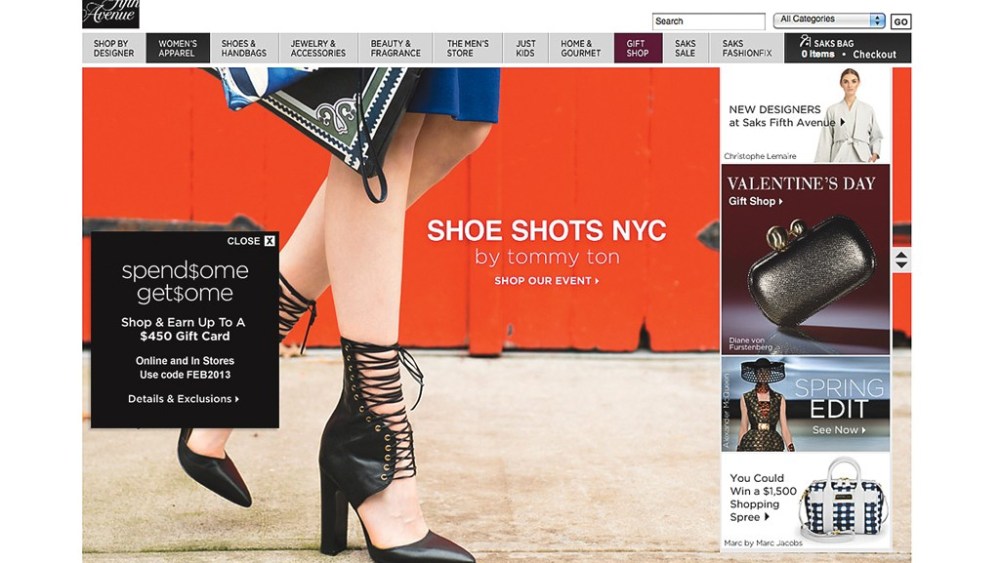Click the Saks Bag shopping bag icon

tap(805, 41)
